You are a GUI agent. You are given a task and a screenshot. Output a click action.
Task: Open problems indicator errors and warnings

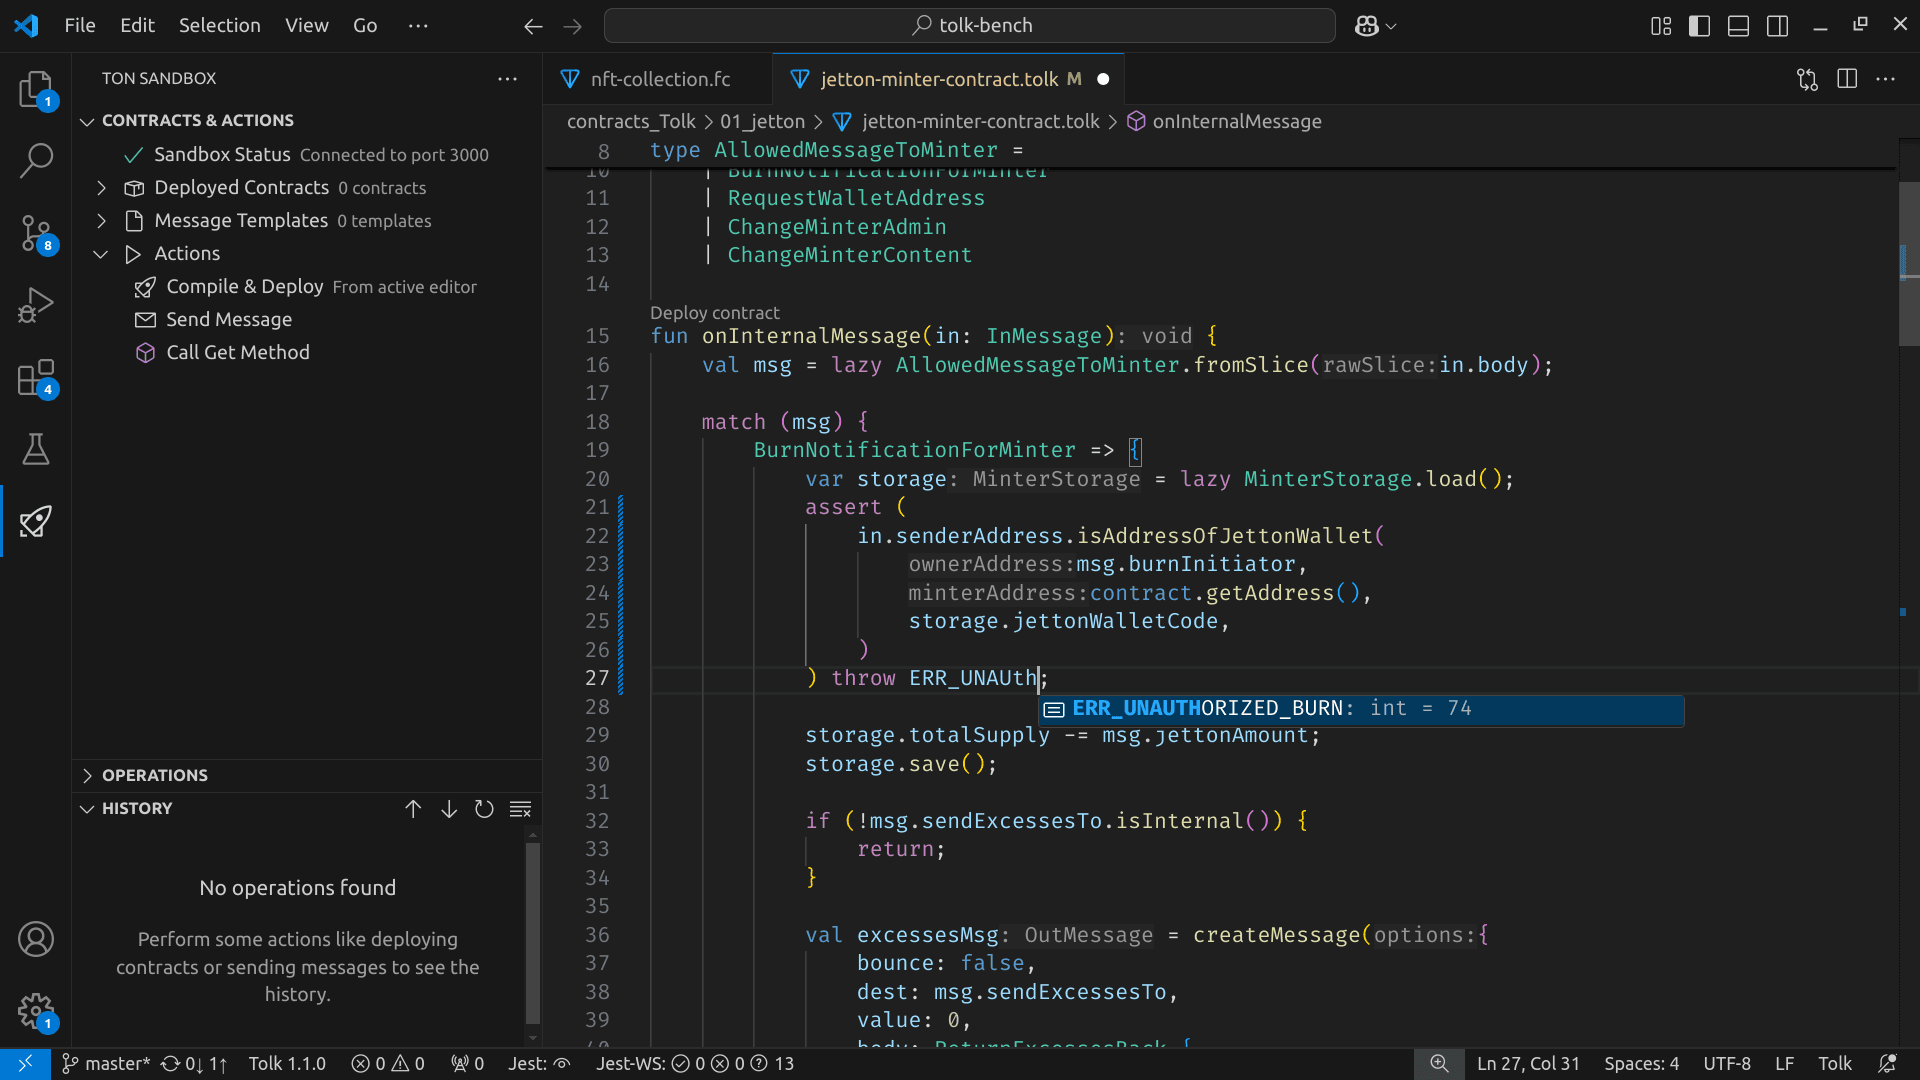(x=388, y=1064)
